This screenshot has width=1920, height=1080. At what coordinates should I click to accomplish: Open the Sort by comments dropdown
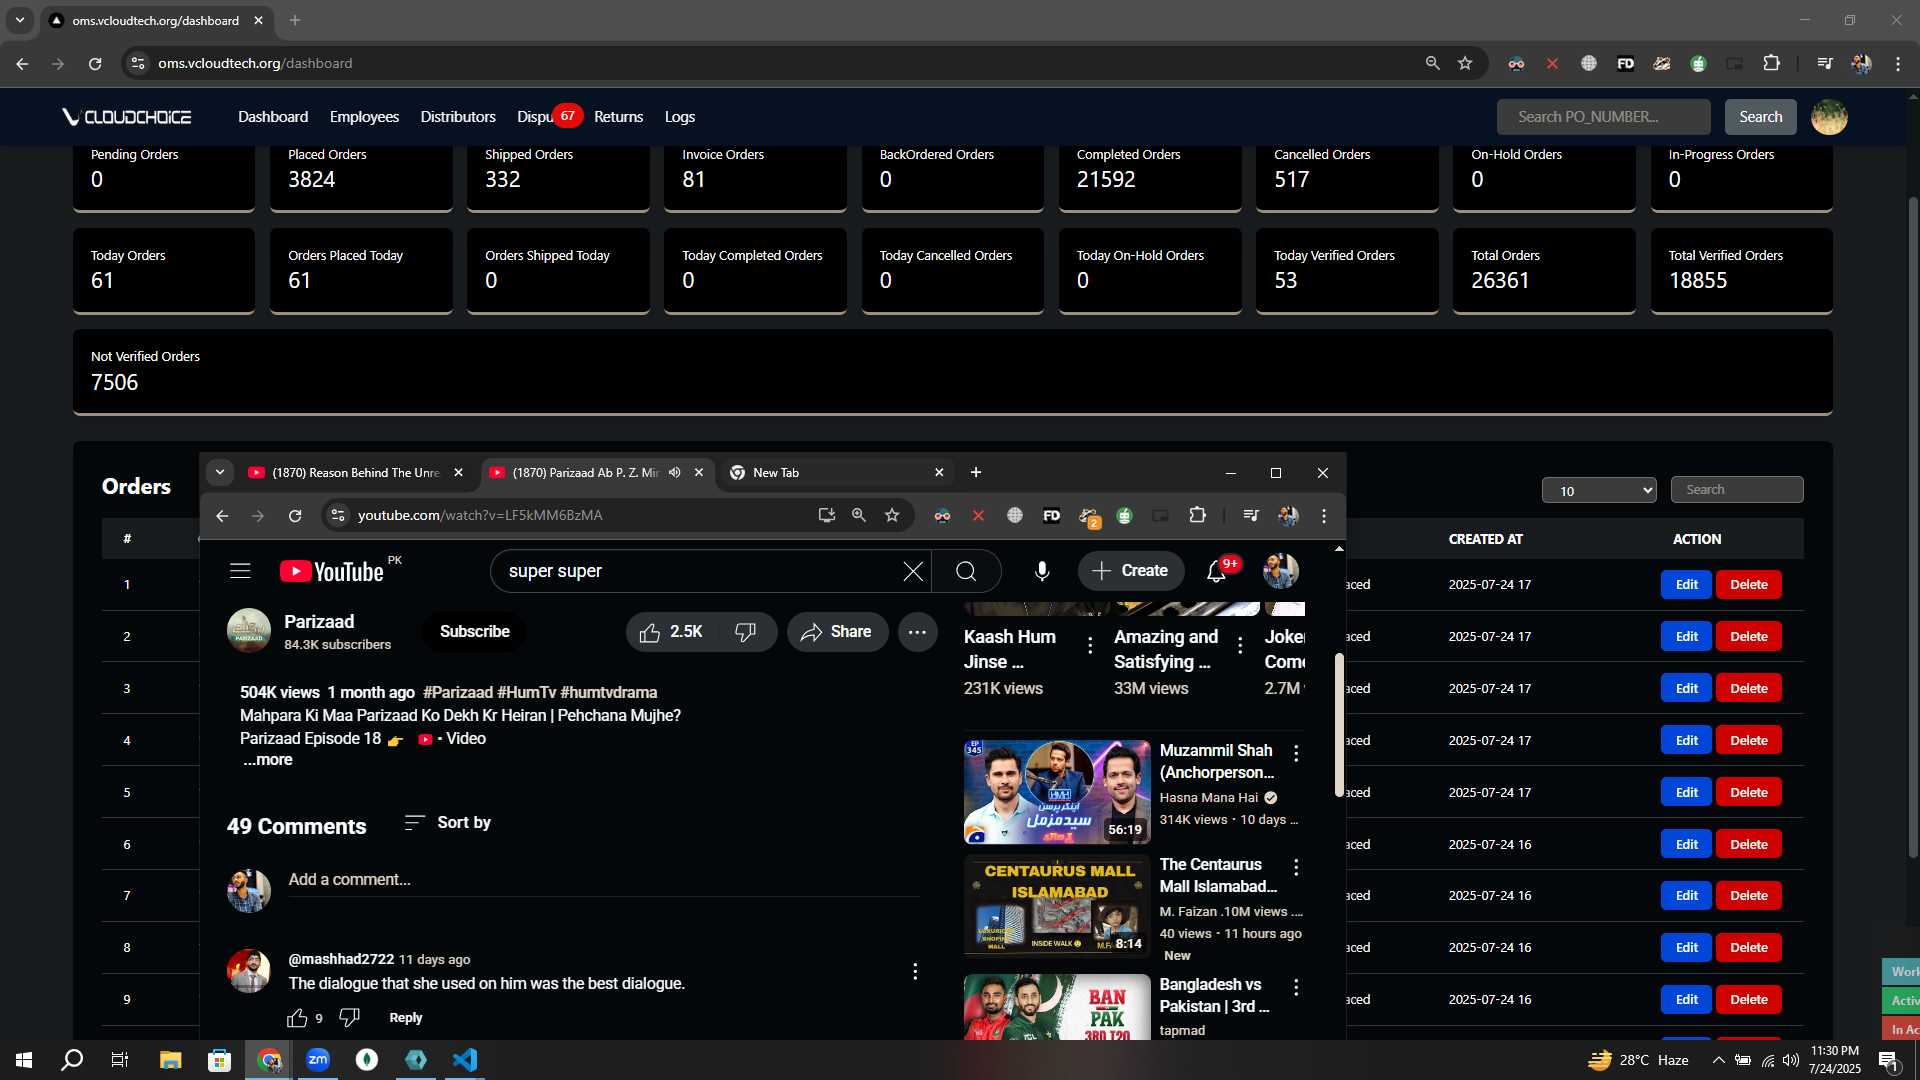tap(448, 823)
